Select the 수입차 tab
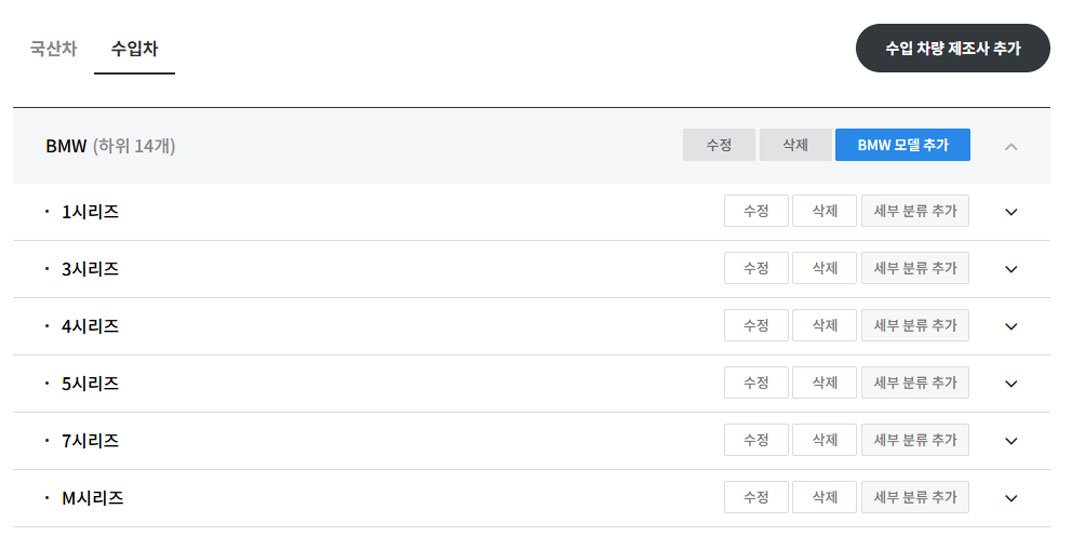Viewport: 1072px width, 535px height. 135,50
